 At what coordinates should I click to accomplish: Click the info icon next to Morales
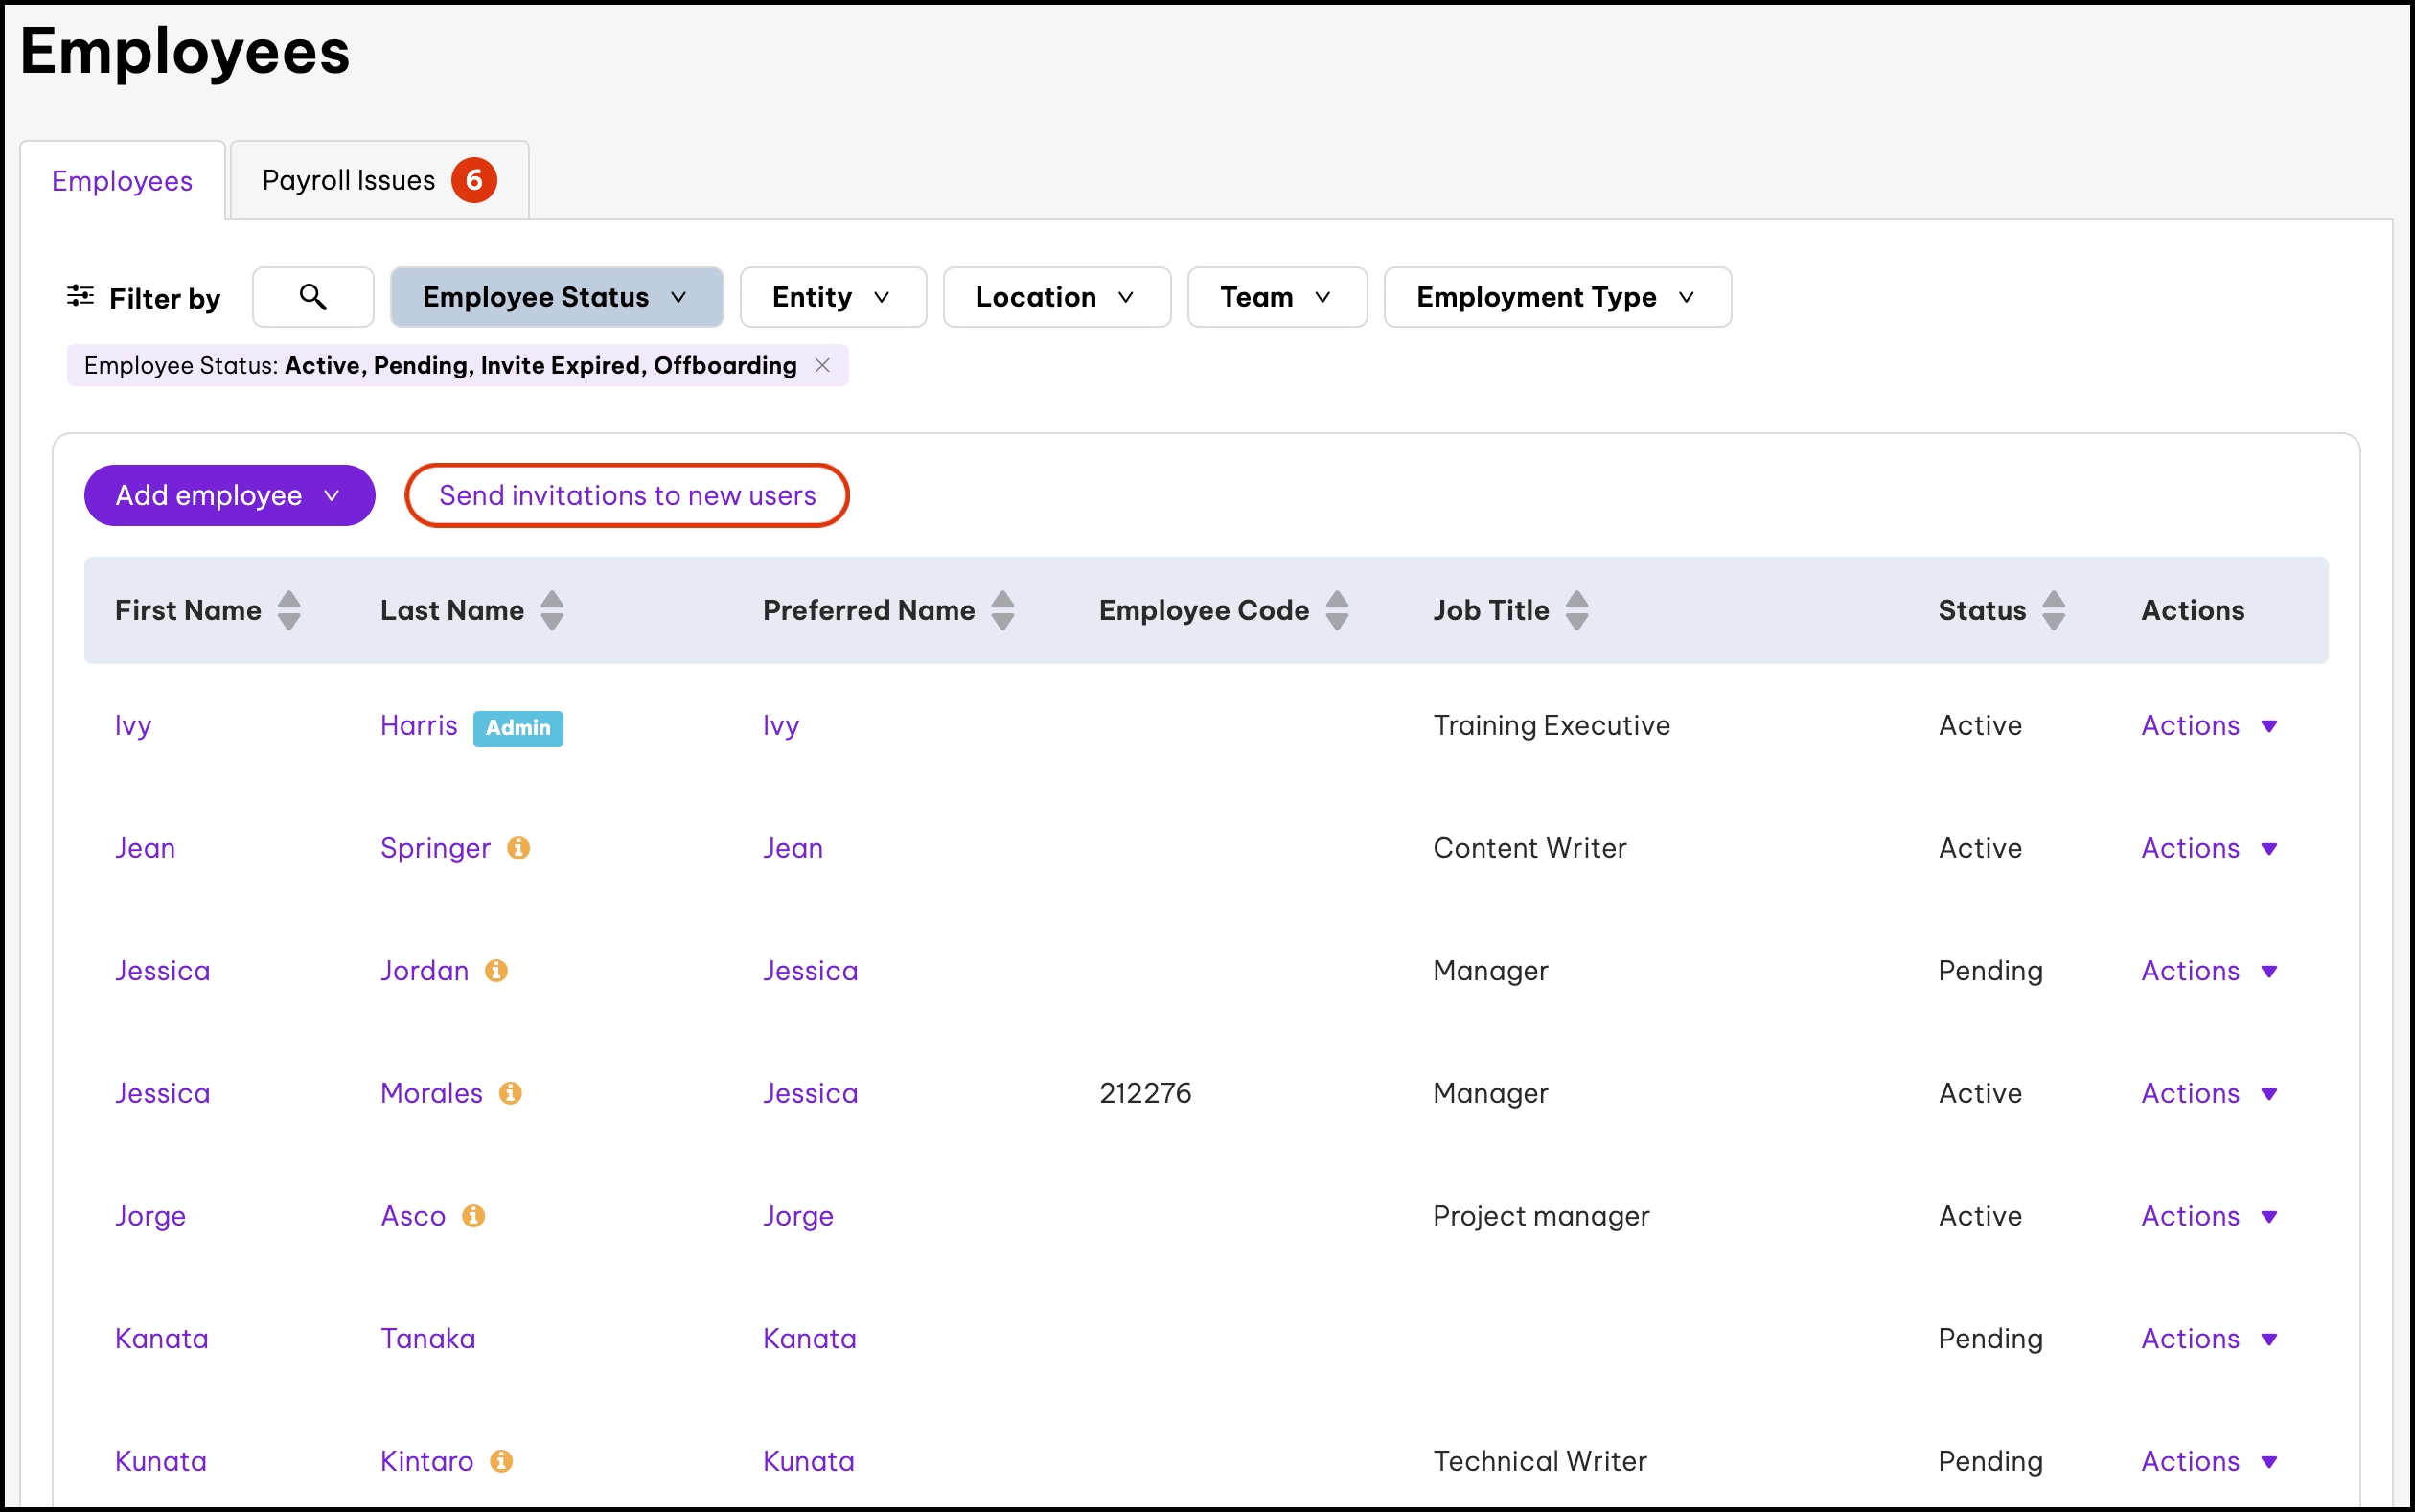(510, 1093)
